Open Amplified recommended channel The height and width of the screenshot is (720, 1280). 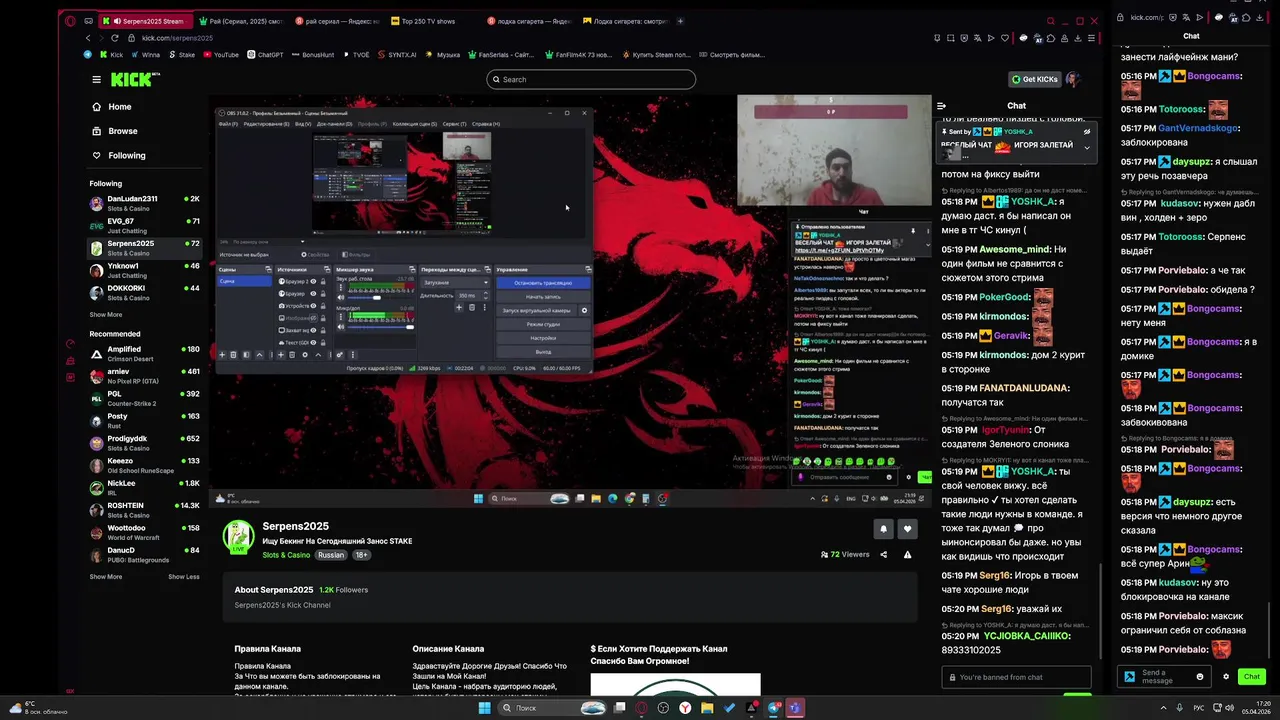click(x=145, y=353)
